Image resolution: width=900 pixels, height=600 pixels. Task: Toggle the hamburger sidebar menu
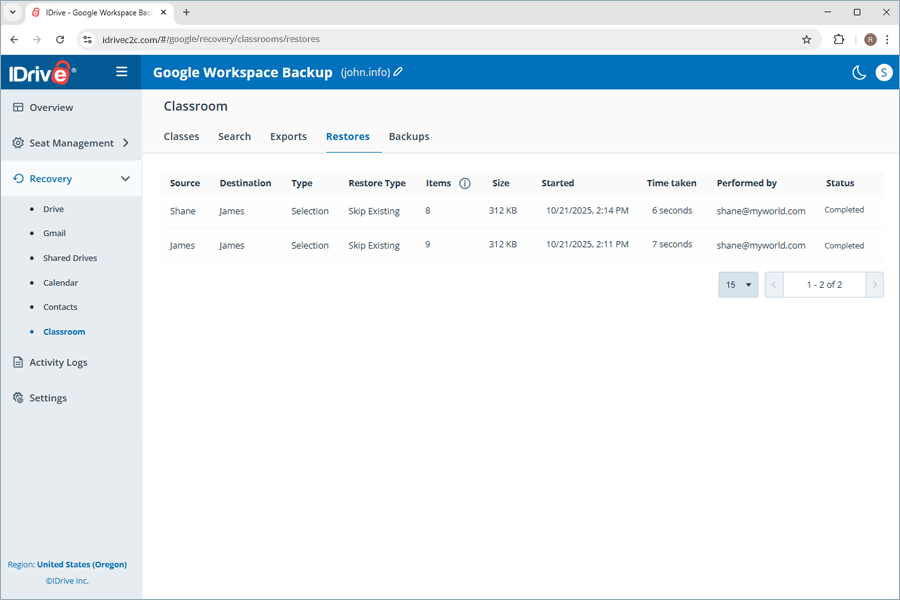point(122,72)
